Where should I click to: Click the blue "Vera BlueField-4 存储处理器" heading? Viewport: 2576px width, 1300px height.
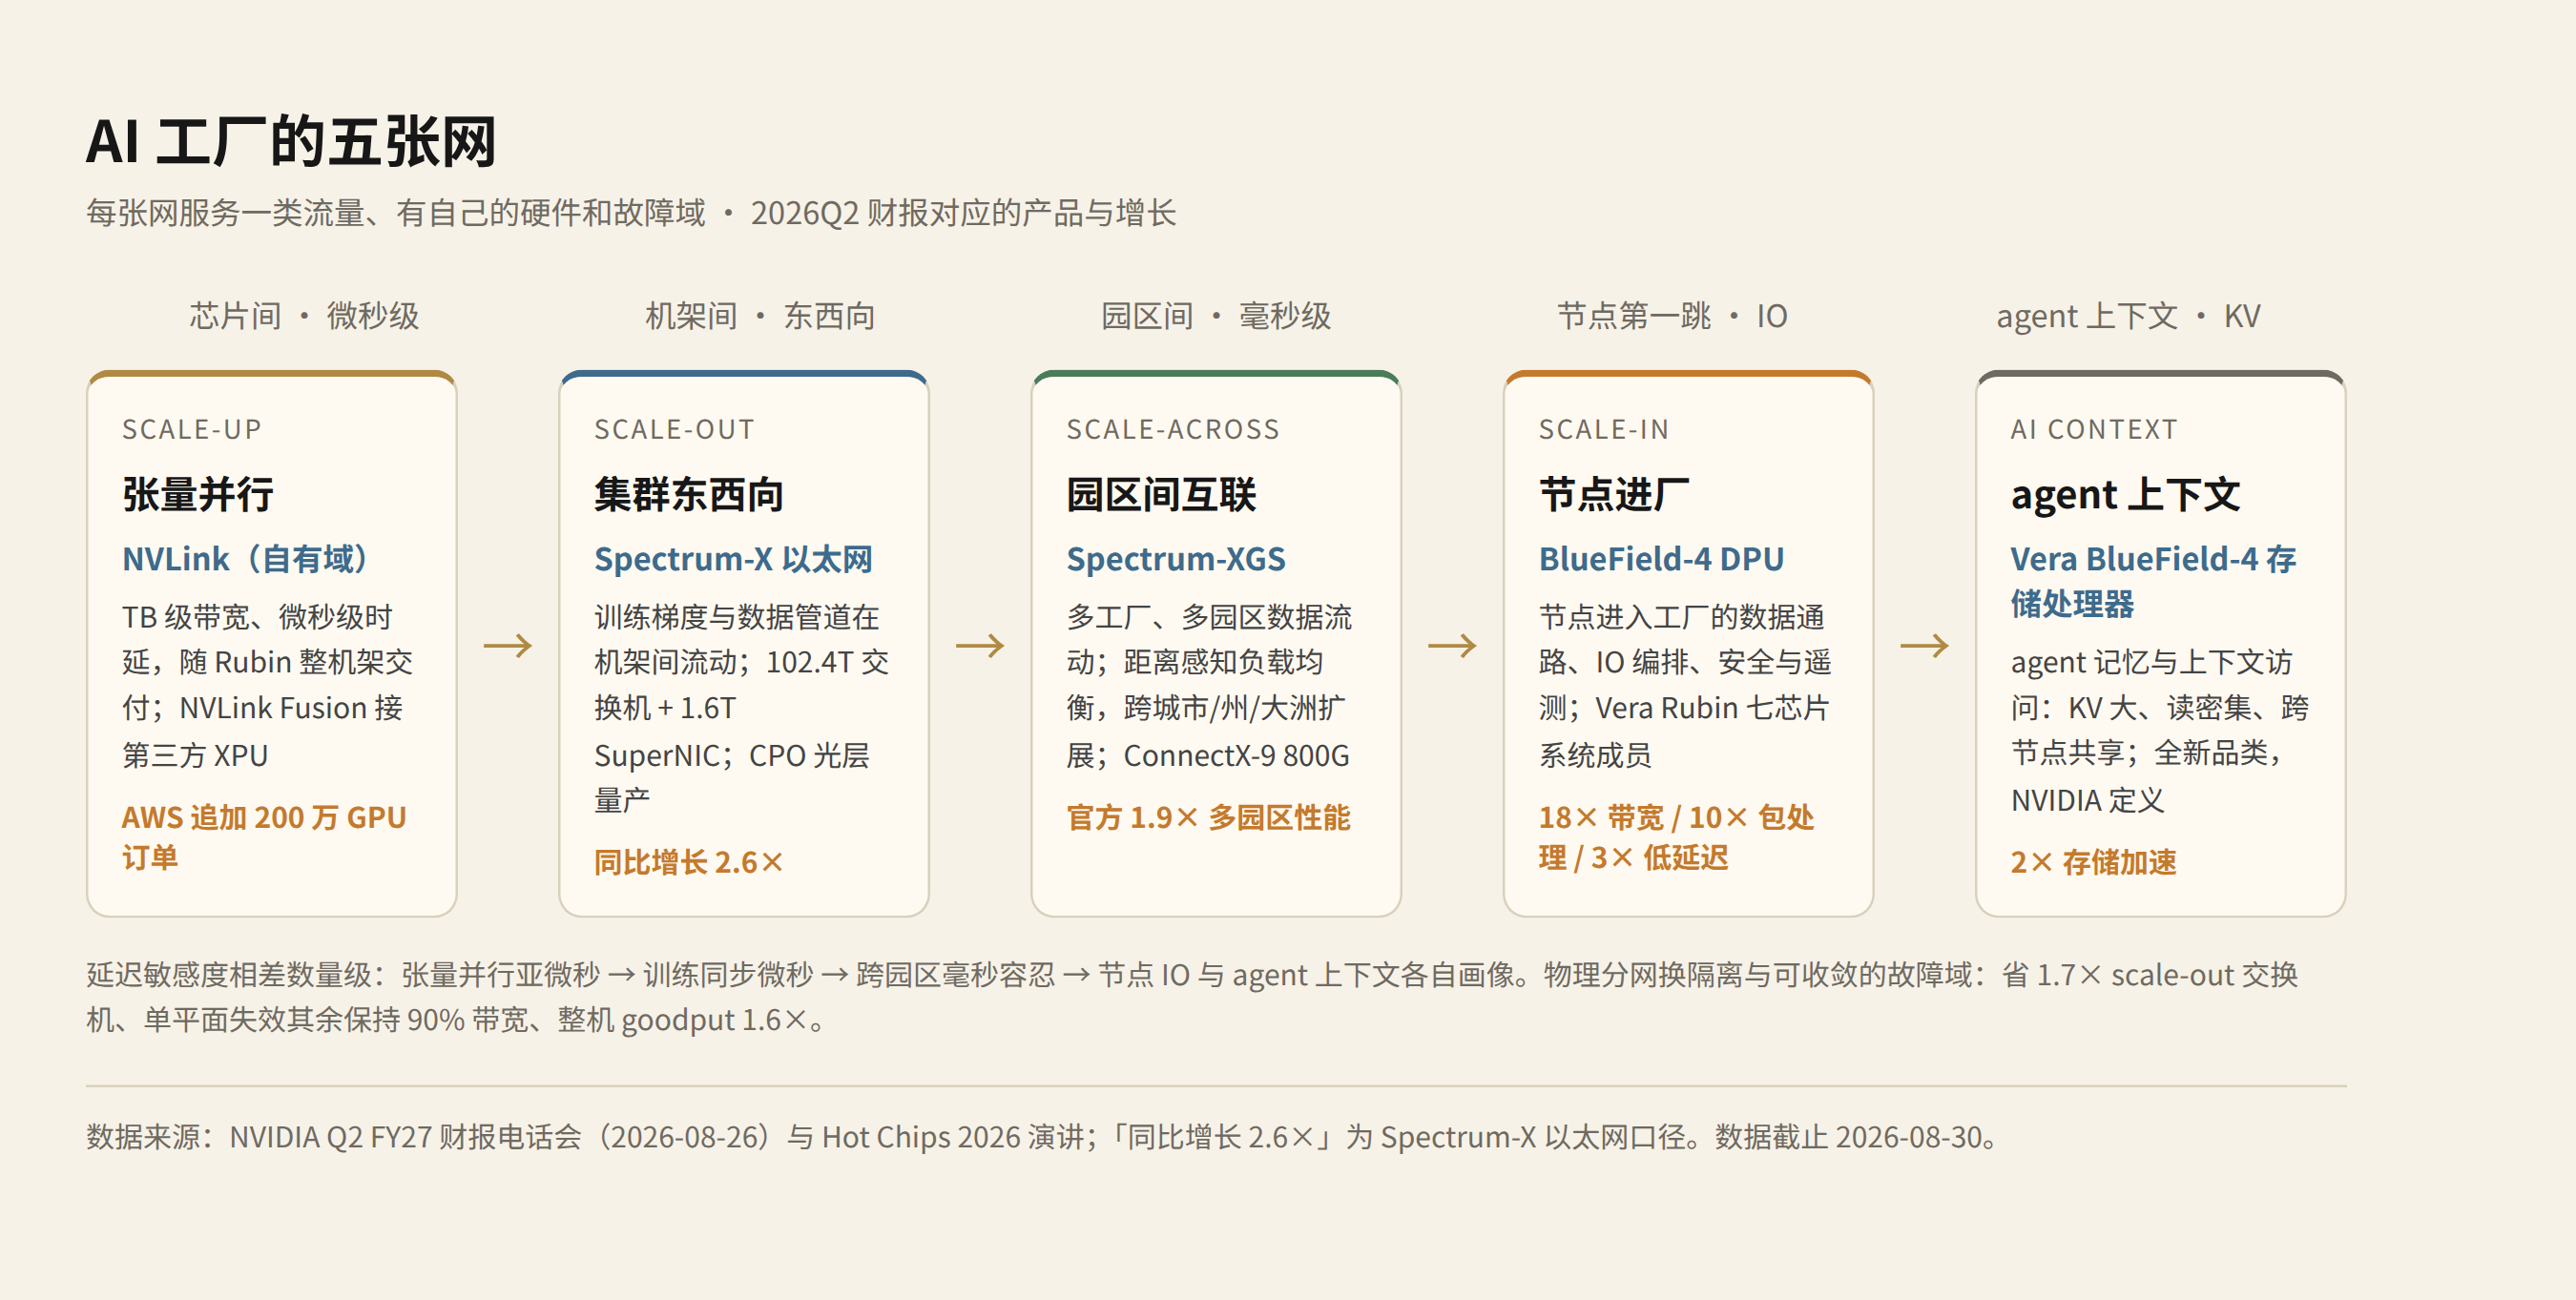[2154, 581]
